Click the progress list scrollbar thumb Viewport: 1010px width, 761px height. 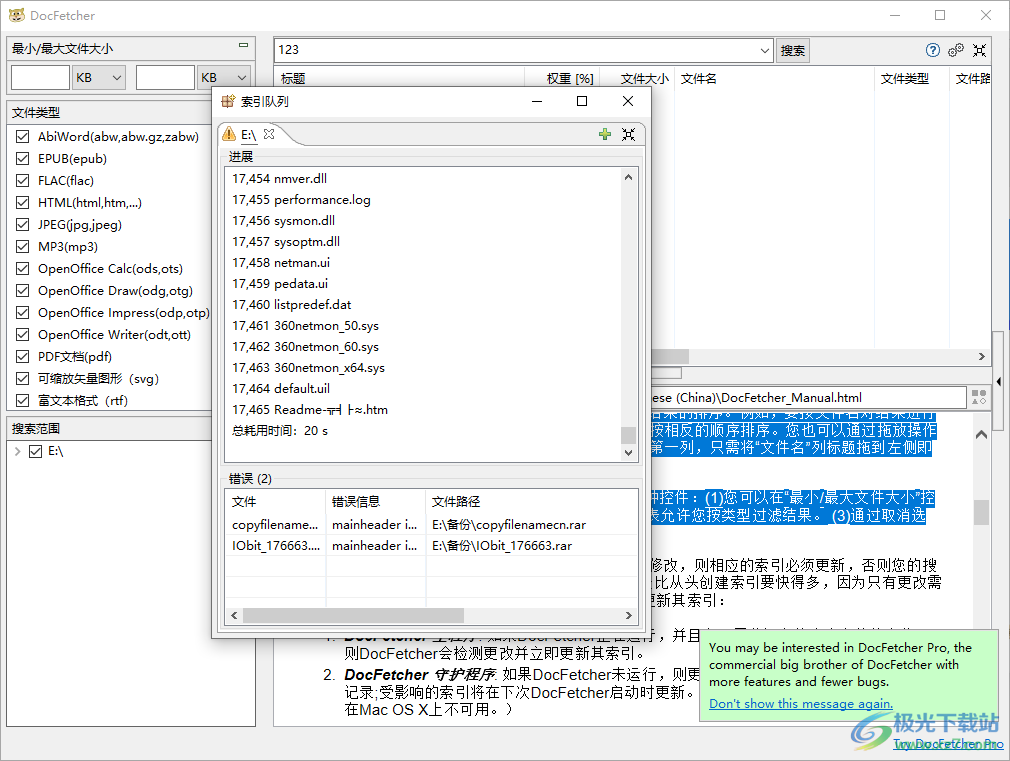628,435
